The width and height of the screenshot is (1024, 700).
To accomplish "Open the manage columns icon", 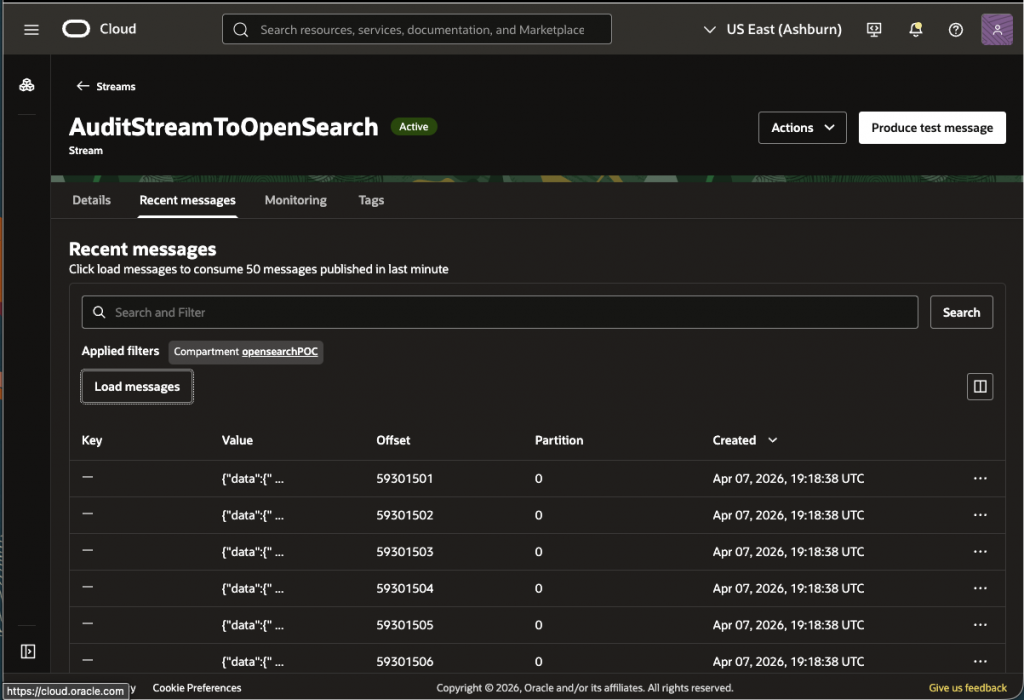I will pos(979,387).
